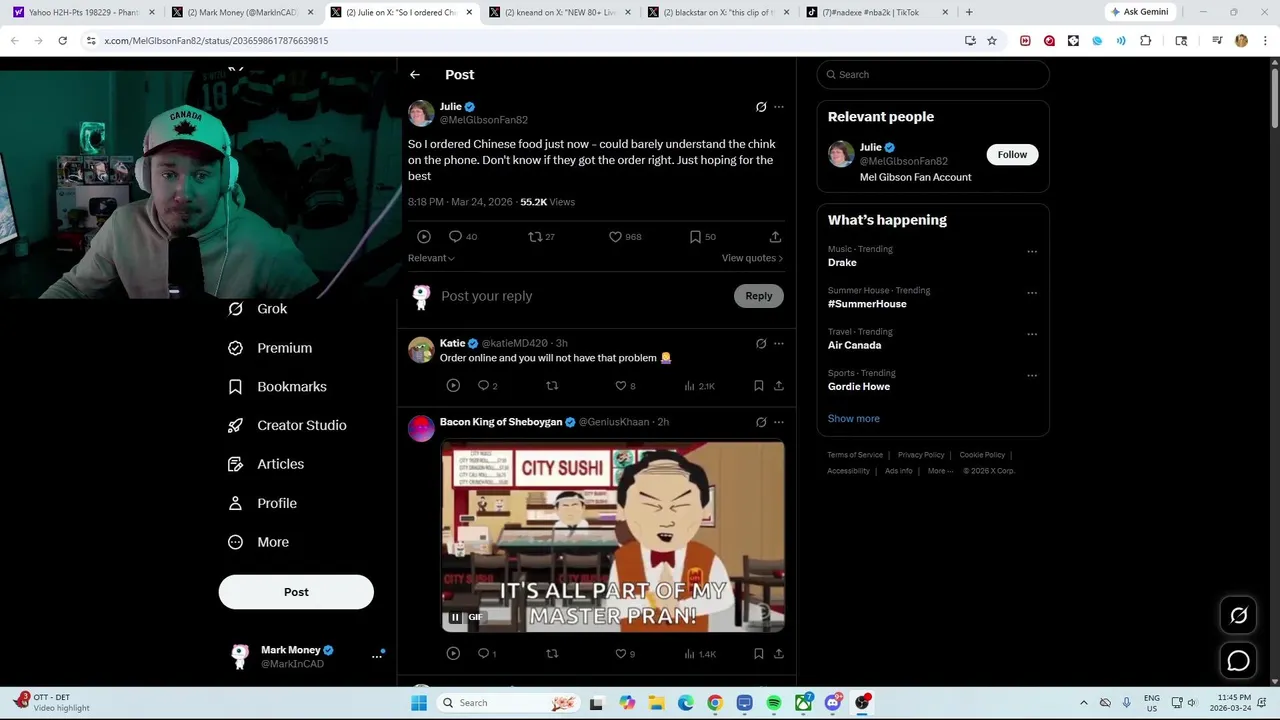This screenshot has height=720, width=1280.
Task: Bookmark this page with star icon
Action: (x=992, y=41)
